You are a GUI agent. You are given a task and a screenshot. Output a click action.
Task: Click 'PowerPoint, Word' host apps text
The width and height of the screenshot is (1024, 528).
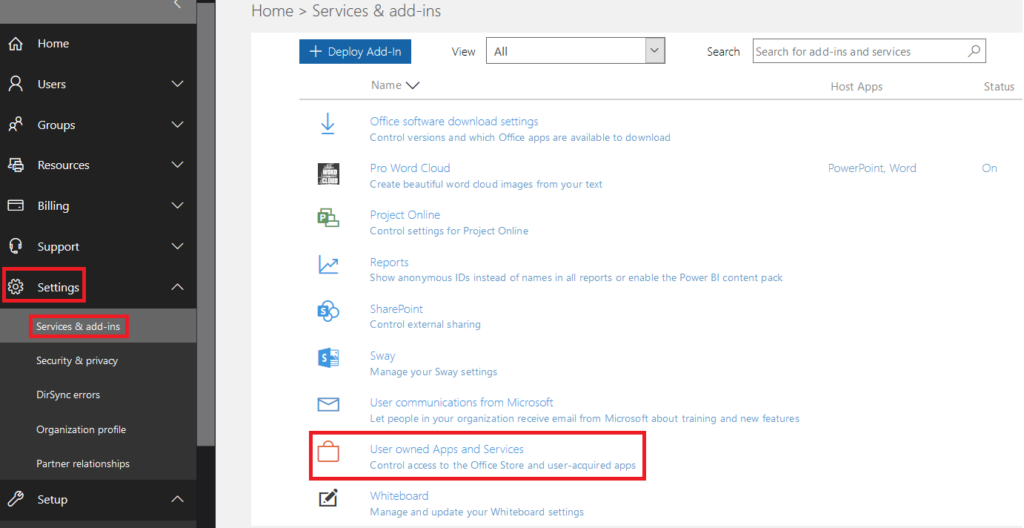tap(872, 168)
